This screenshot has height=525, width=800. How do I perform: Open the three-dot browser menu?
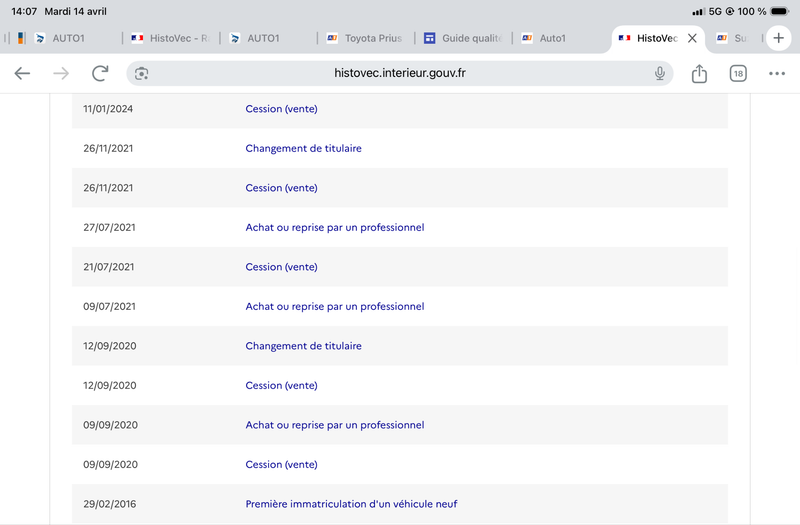(777, 73)
